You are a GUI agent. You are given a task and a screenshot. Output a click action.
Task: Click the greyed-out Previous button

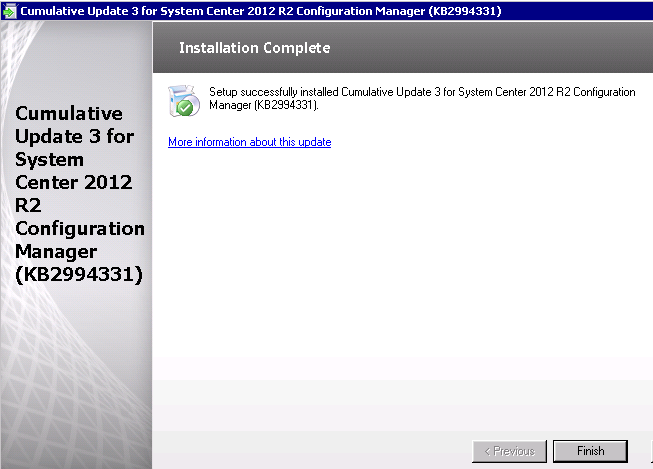pos(509,451)
